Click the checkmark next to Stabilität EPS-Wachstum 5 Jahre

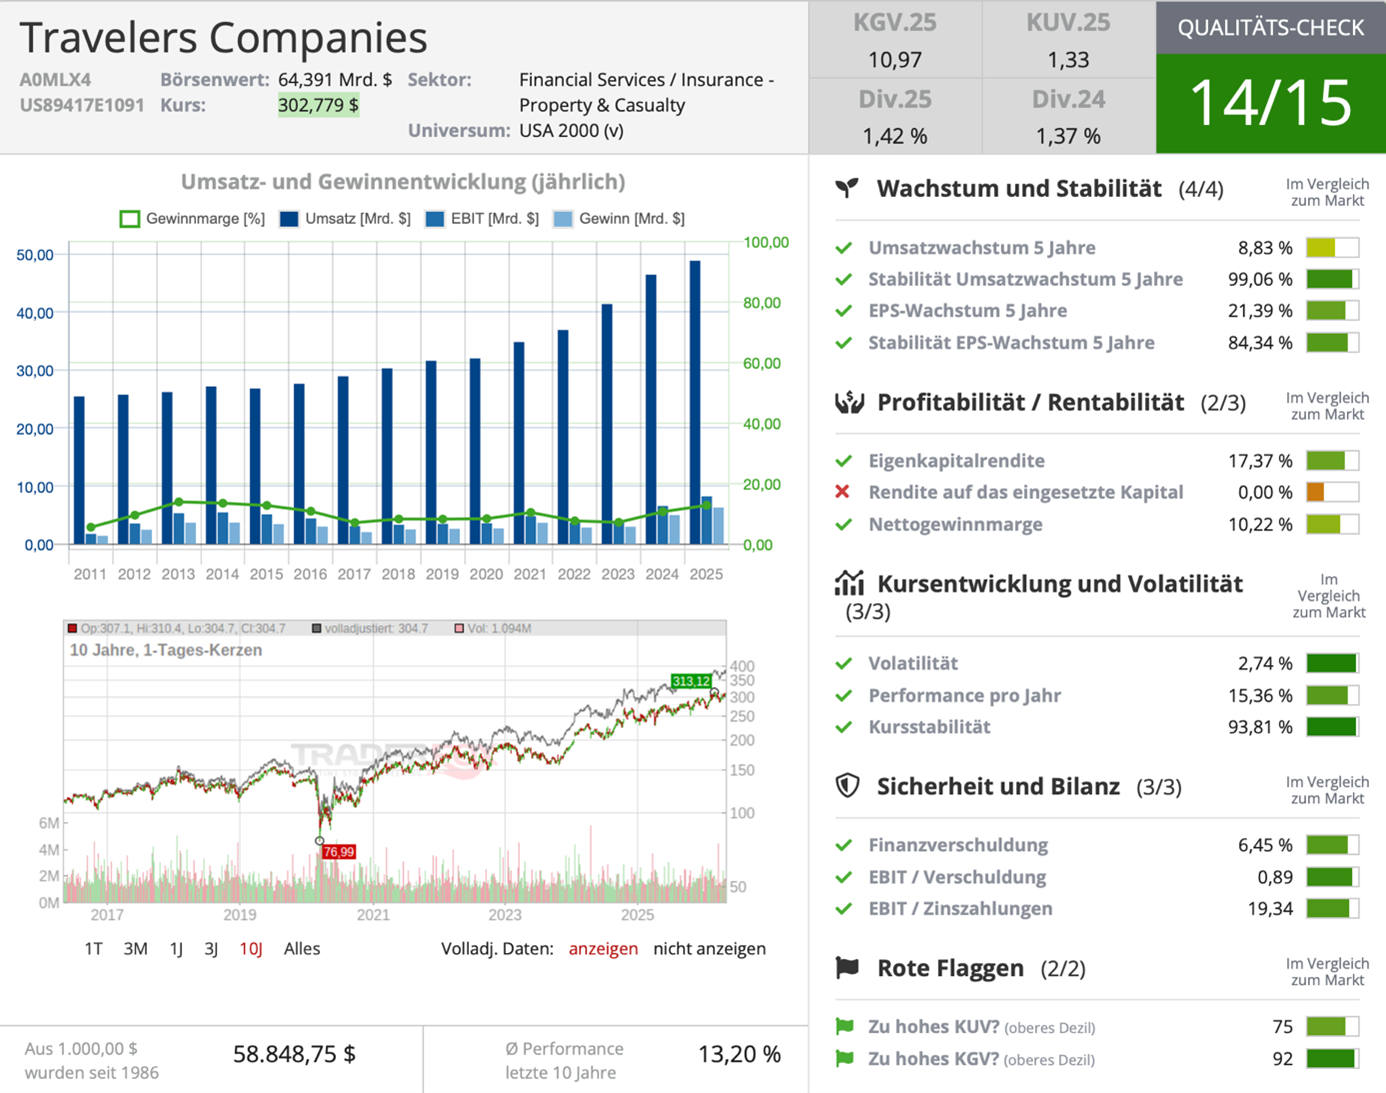pyautogui.click(x=844, y=343)
